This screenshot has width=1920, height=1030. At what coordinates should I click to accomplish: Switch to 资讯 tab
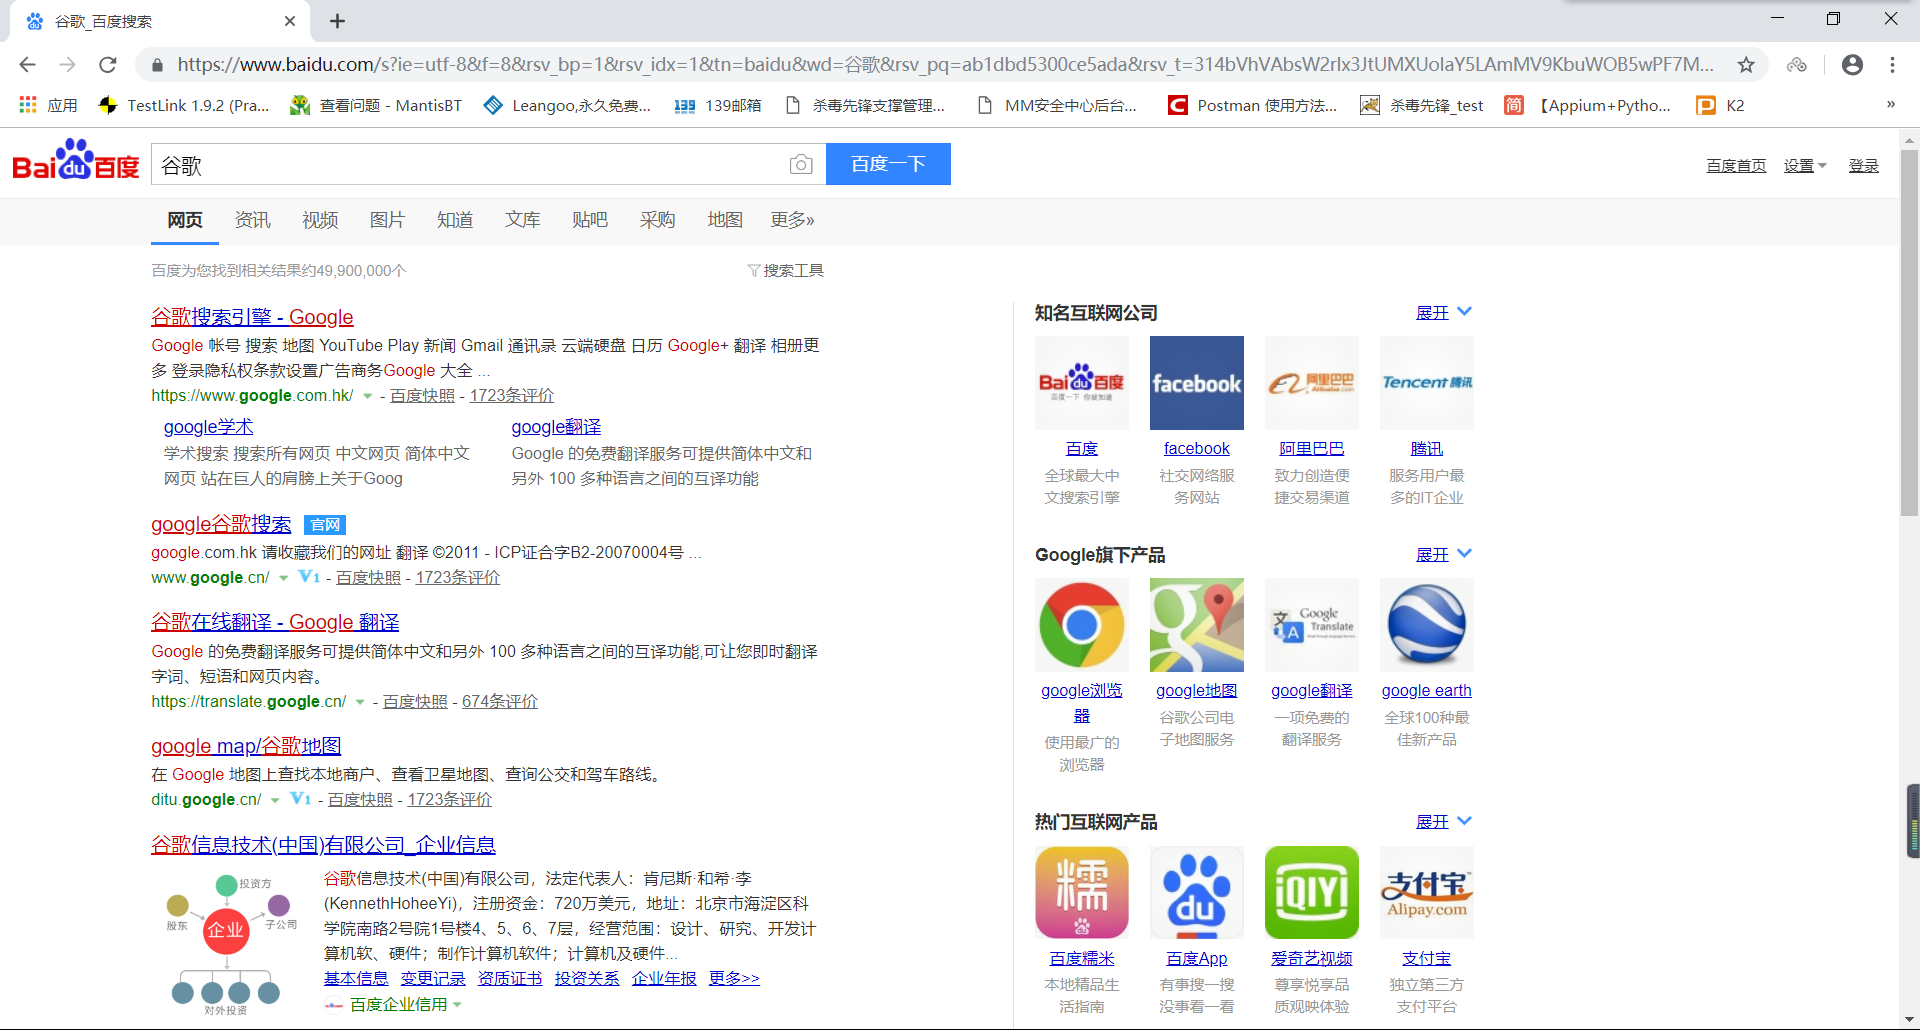tap(253, 220)
